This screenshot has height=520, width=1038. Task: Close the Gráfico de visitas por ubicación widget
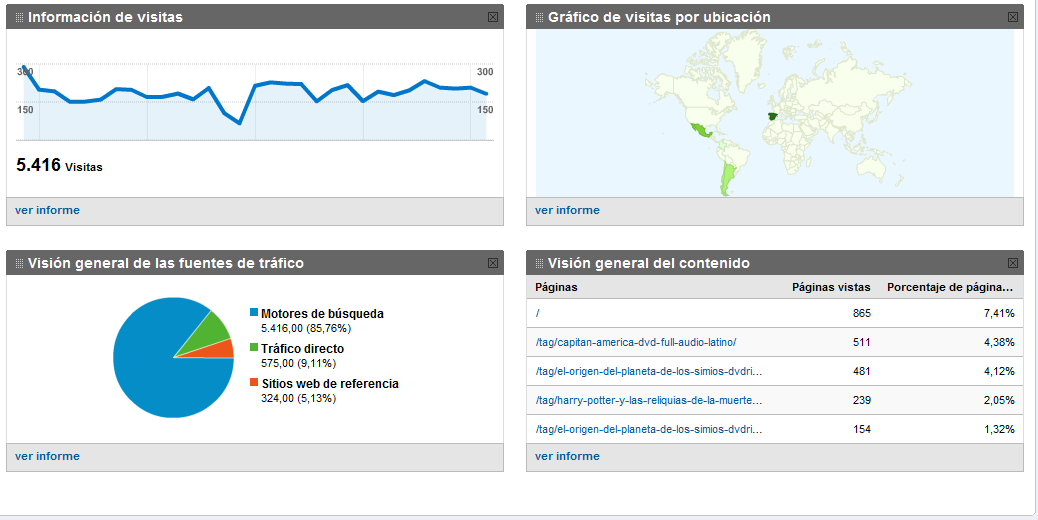pos(1013,17)
